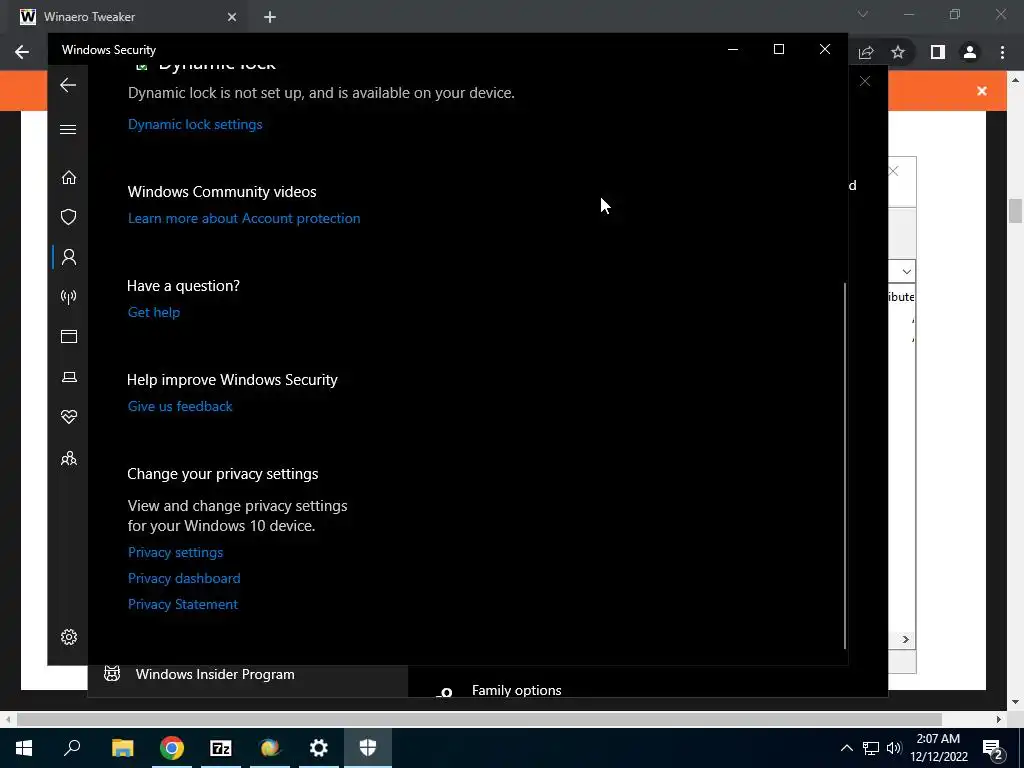Click the browser page vertical scrollbar thumb
This screenshot has height=768, width=1024.
tap(1015, 210)
